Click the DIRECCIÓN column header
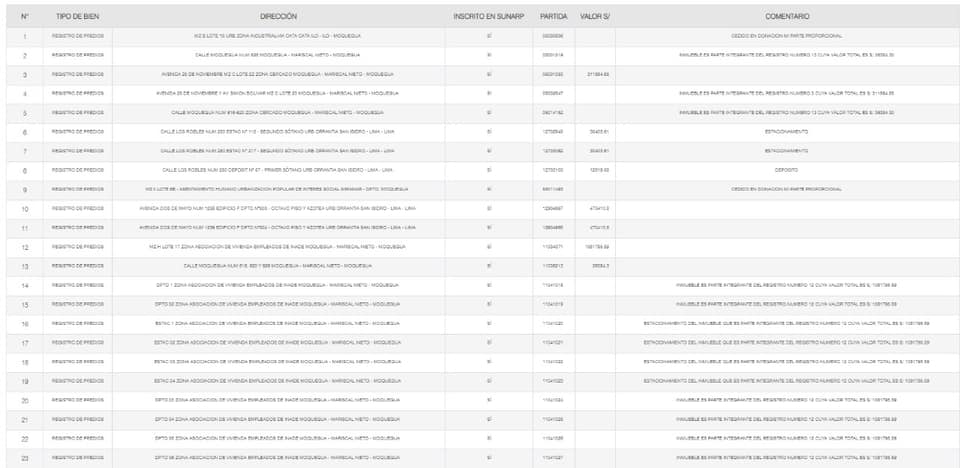The height and width of the screenshot is (468, 960). 278,17
